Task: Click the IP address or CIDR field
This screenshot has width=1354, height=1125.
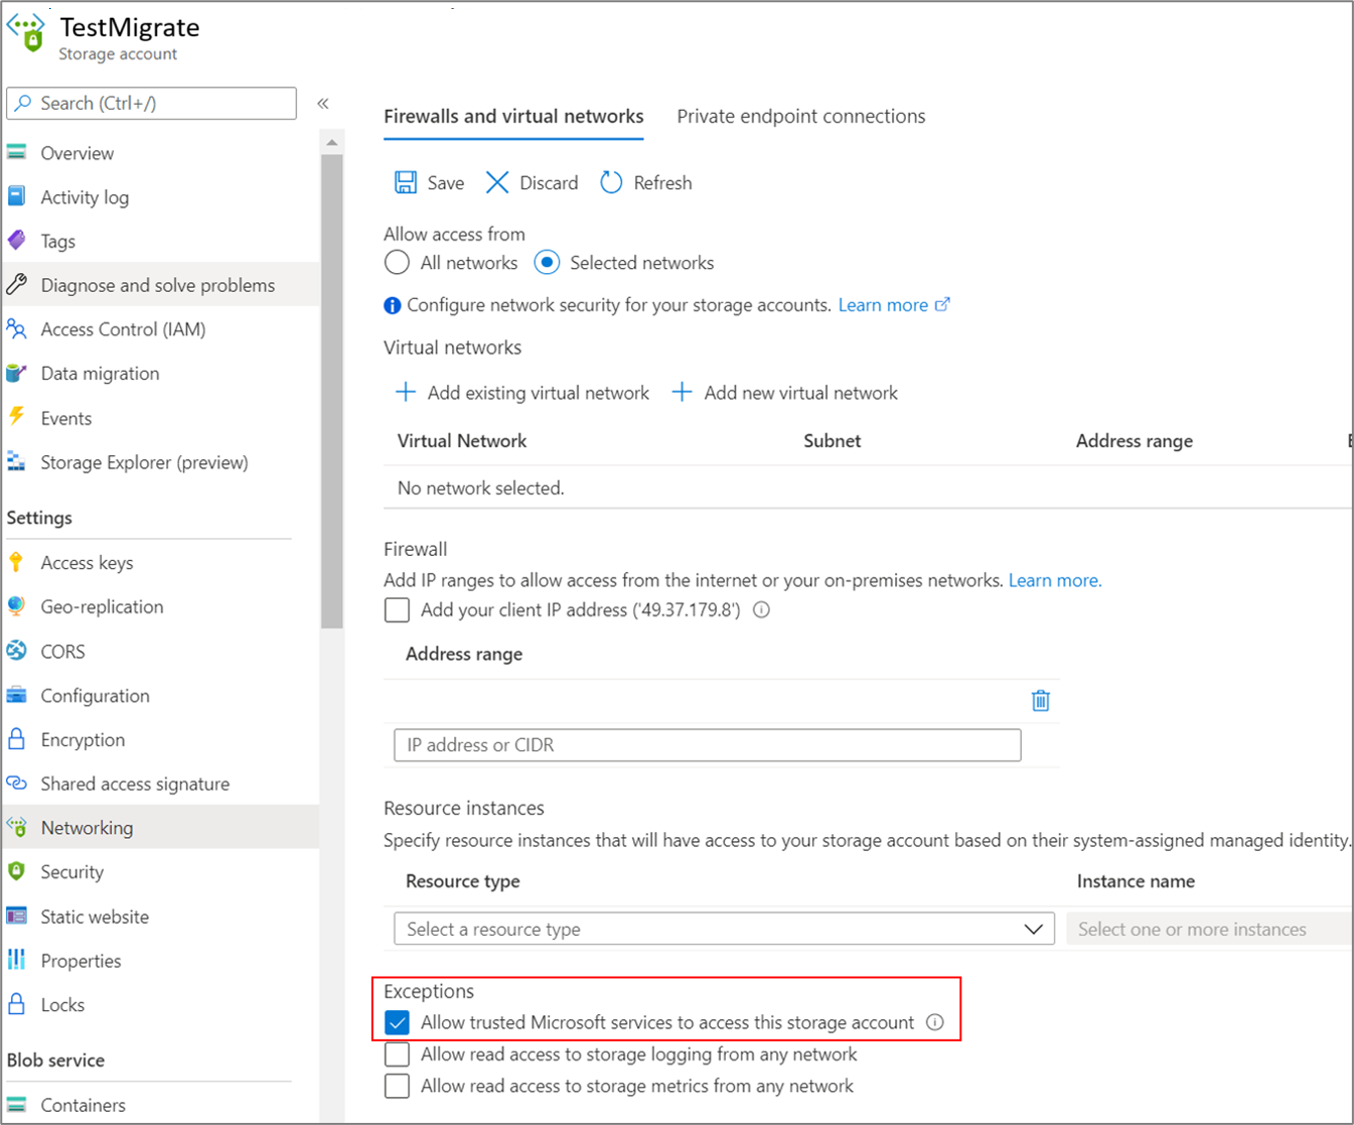Action: point(707,745)
